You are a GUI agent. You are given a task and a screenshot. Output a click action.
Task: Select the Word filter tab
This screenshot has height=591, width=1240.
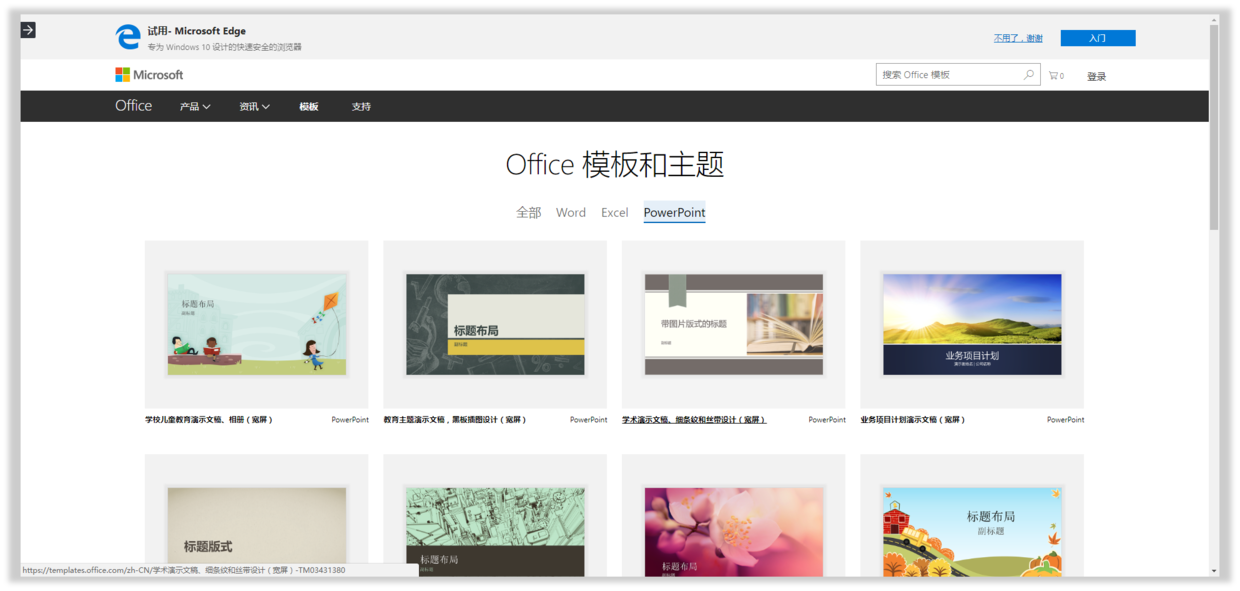coord(571,212)
